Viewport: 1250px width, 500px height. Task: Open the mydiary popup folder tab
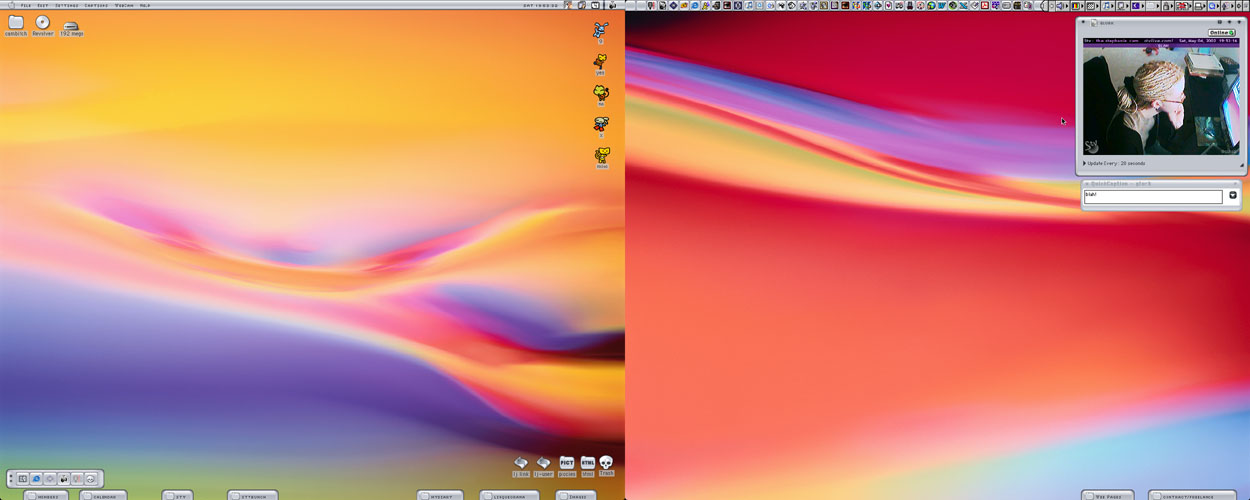pos(440,495)
